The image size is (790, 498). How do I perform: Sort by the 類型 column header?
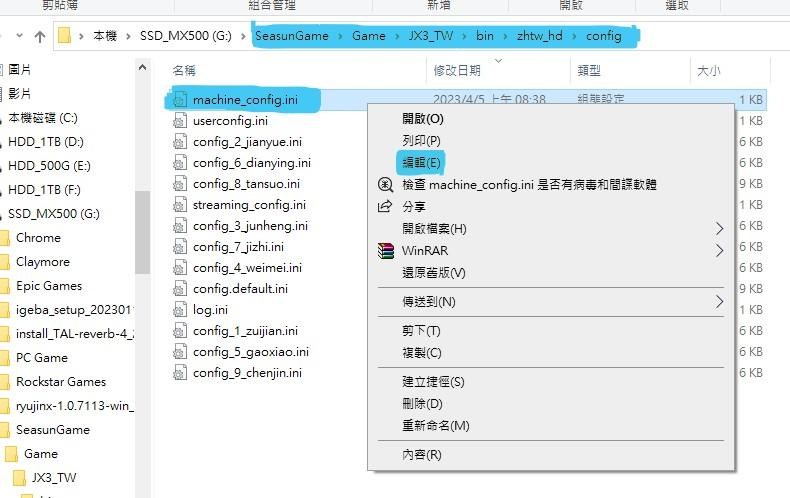click(x=589, y=71)
